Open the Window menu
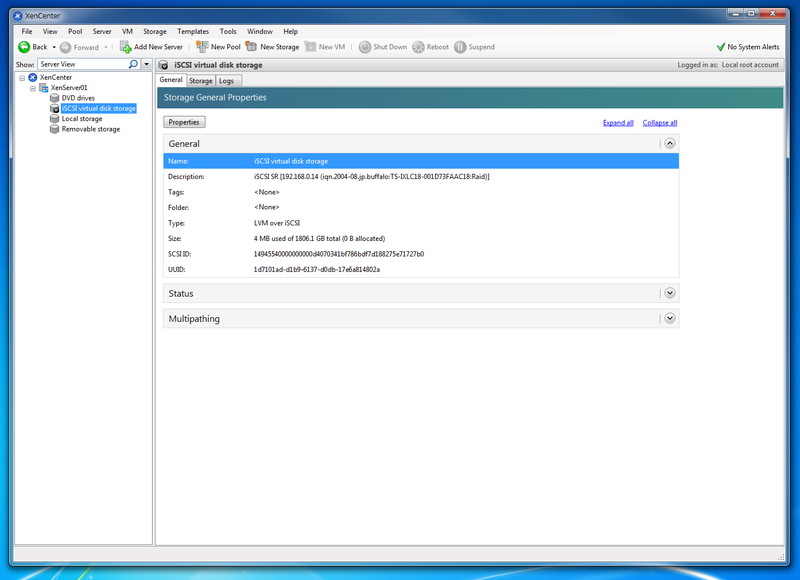The width and height of the screenshot is (800, 580). 260,32
